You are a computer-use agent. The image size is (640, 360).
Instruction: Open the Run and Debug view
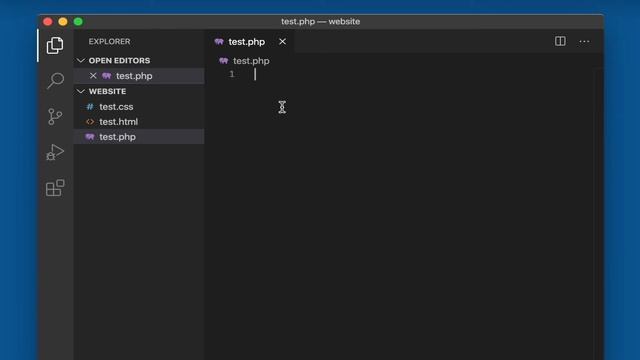55,152
